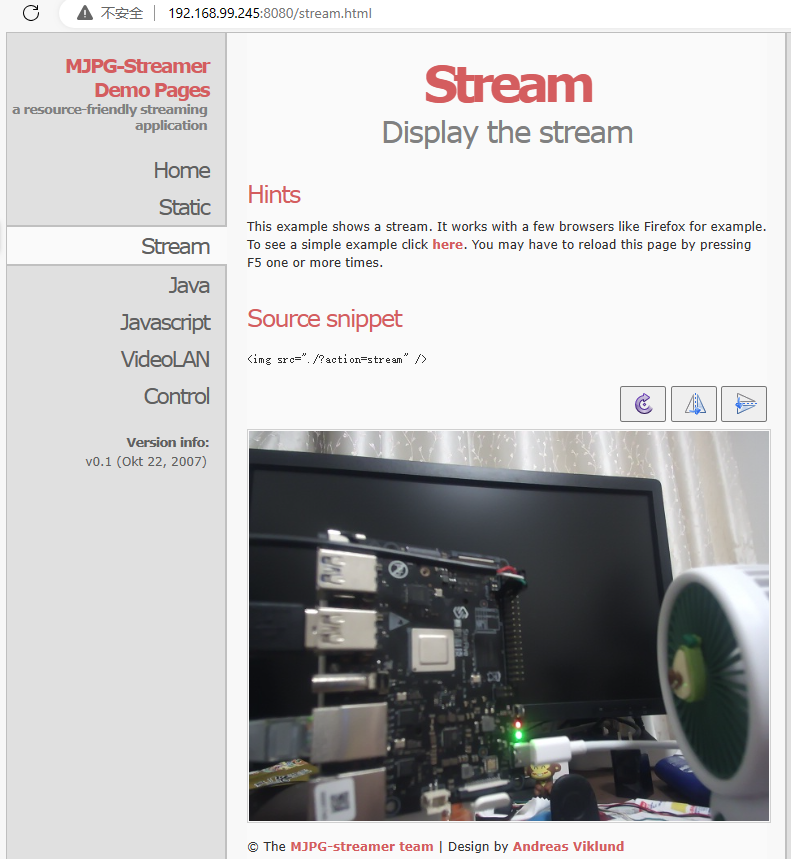The width and height of the screenshot is (791, 859).
Task: Open the MJPG-streamer team link in footer
Action: click(x=362, y=846)
